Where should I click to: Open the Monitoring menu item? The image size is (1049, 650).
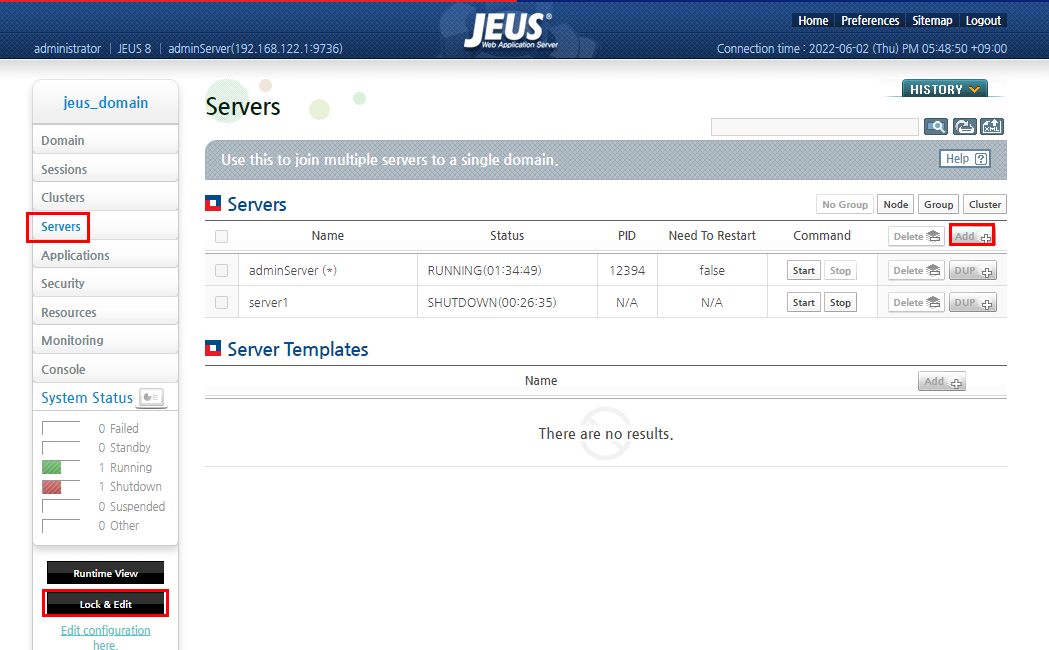pos(105,340)
